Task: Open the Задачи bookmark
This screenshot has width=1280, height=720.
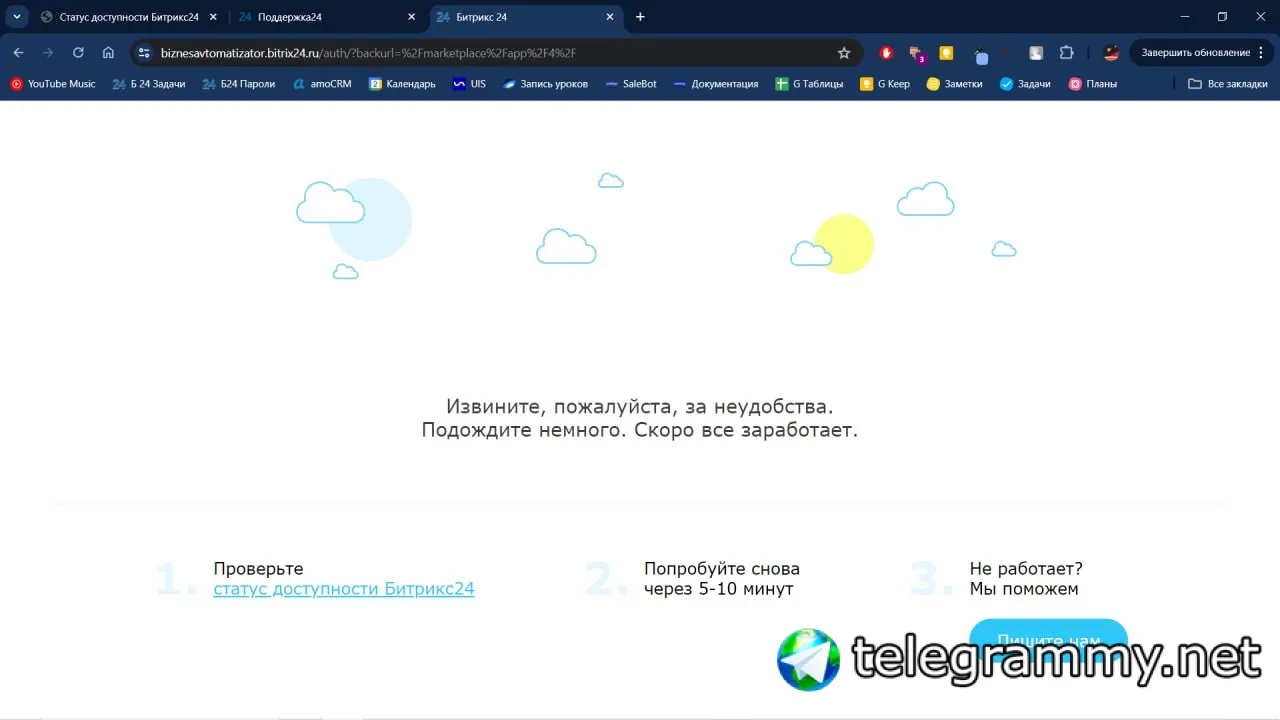Action: tap(1025, 84)
